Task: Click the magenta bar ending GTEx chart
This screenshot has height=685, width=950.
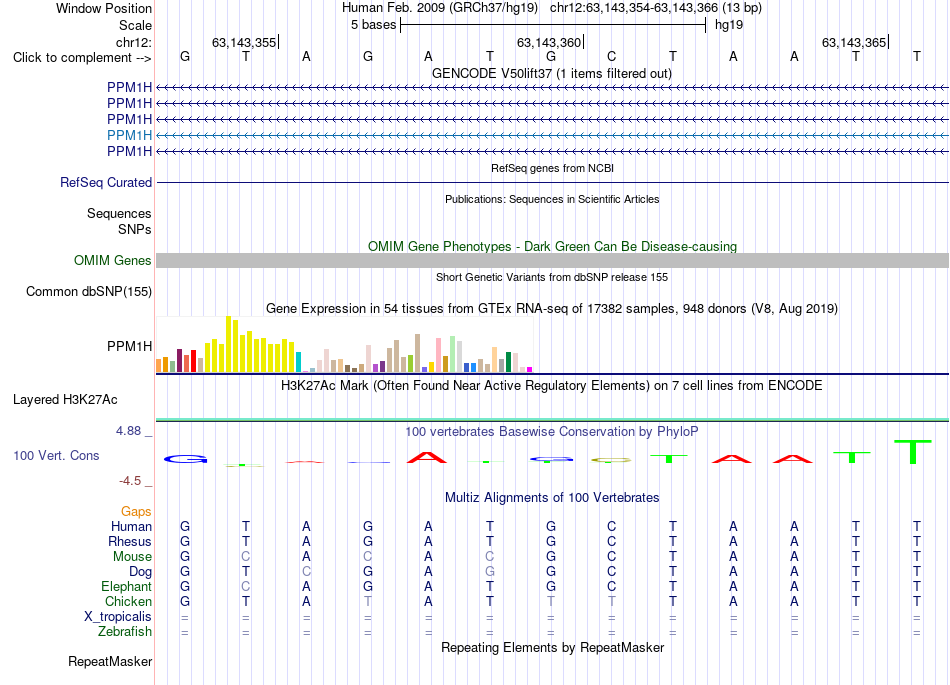Action: click(530, 369)
